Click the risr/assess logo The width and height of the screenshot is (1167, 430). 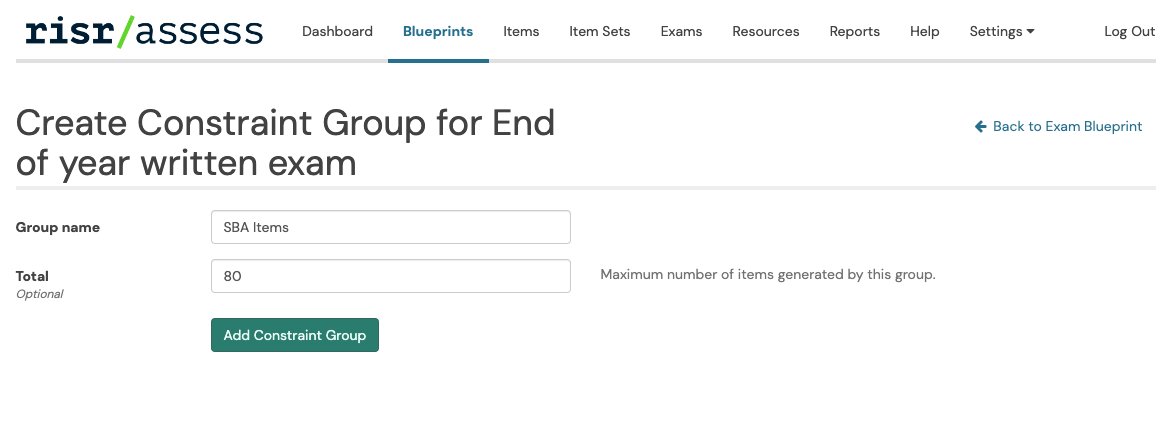(x=144, y=31)
